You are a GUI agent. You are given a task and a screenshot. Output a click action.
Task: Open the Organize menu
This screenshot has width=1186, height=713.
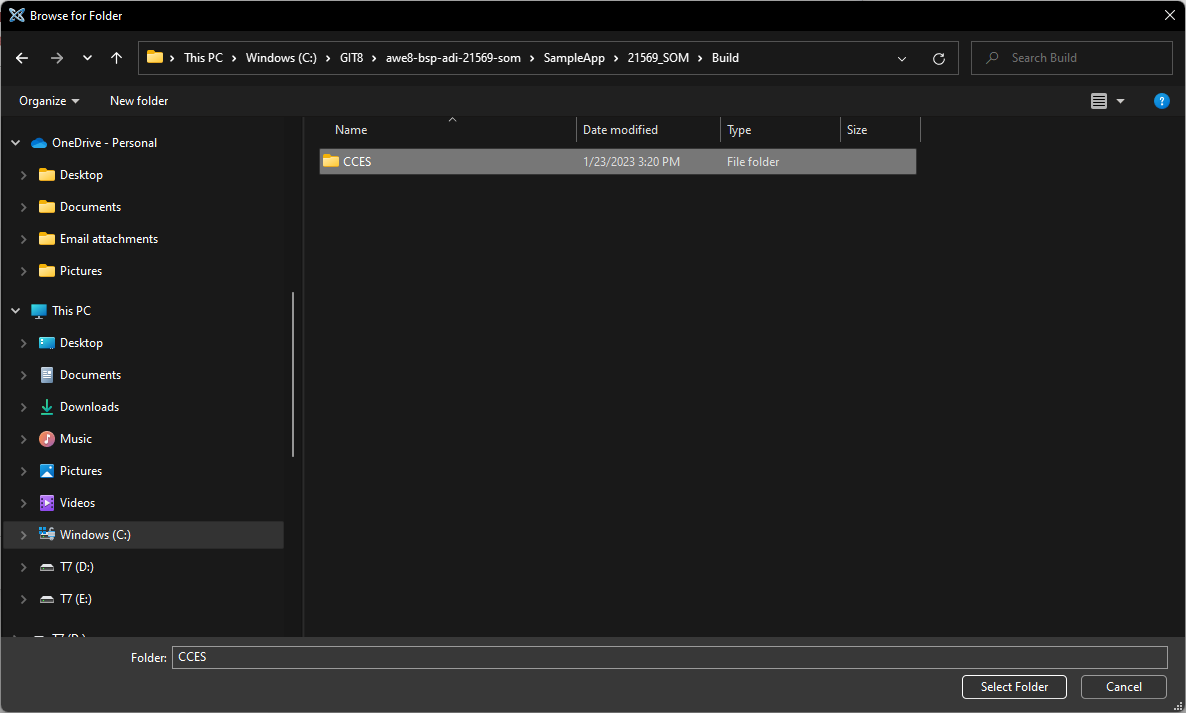[49, 101]
